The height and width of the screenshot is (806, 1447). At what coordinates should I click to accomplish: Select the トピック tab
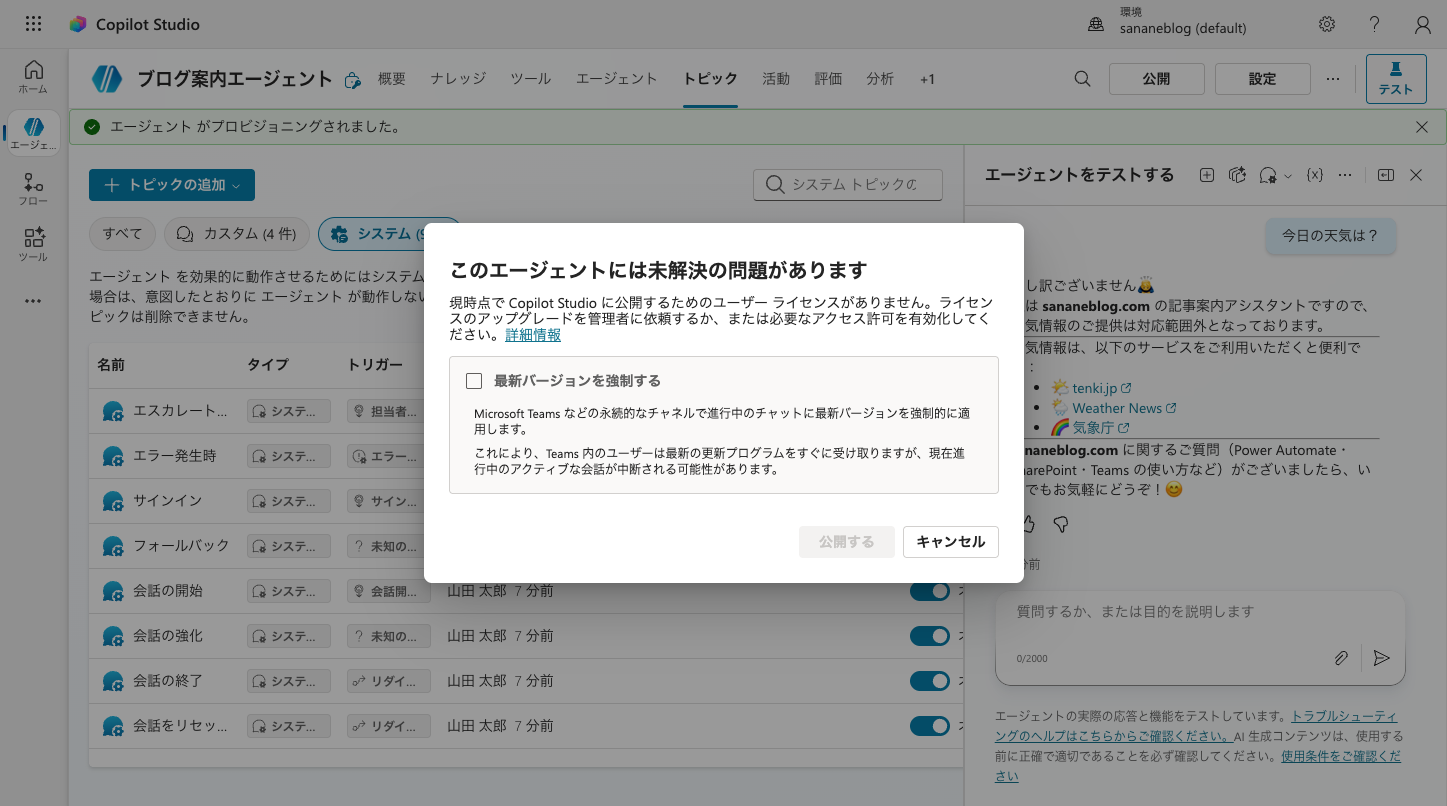point(710,79)
